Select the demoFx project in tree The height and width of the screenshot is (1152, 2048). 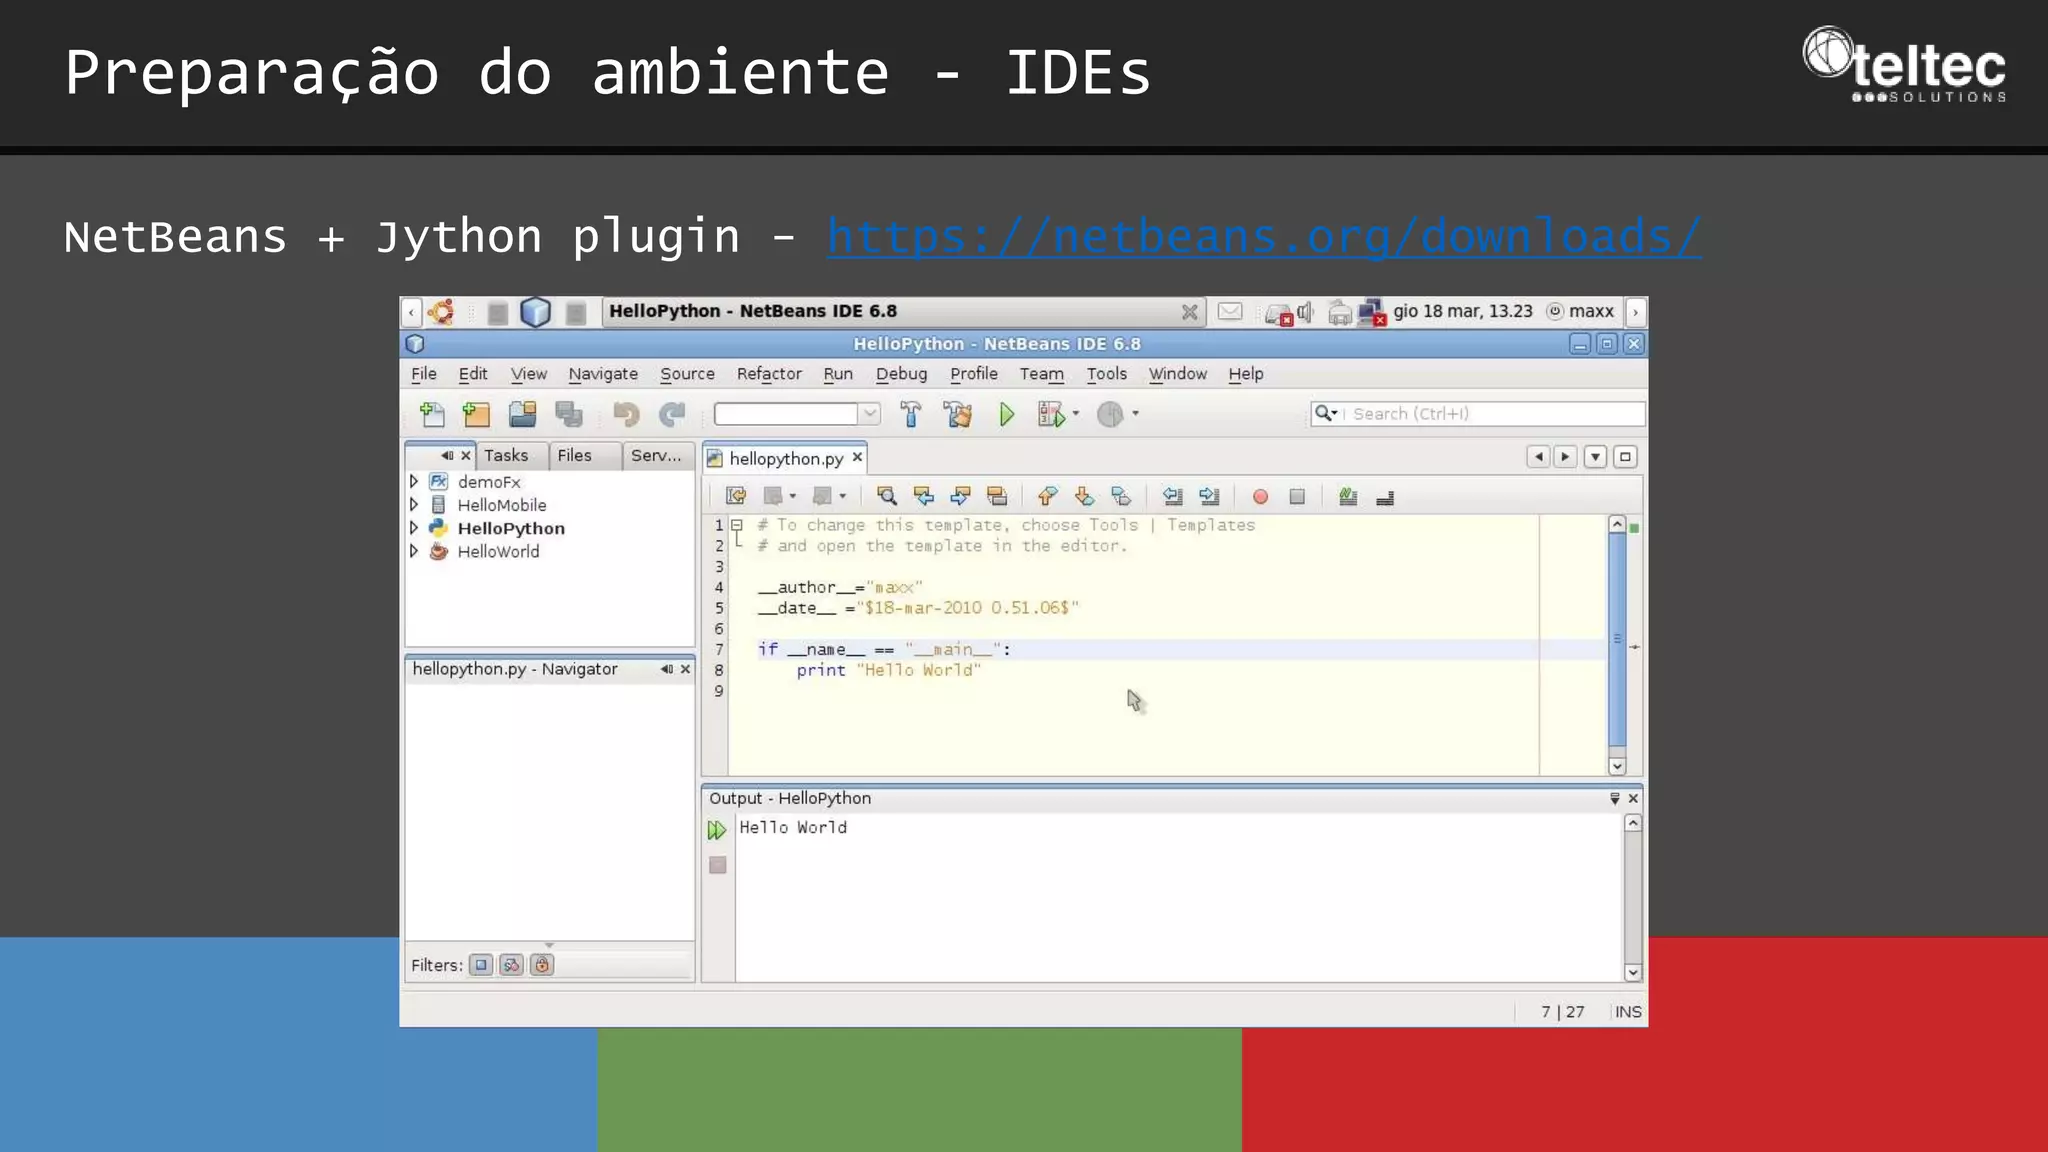pos(489,482)
